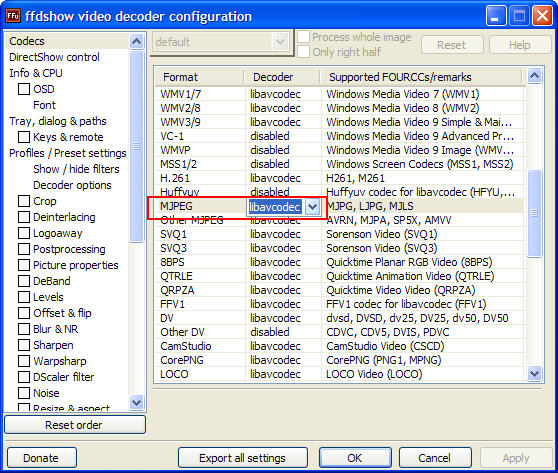This screenshot has height=473, width=558.
Task: Click the codec list scroll-down arrow
Action: click(x=534, y=374)
